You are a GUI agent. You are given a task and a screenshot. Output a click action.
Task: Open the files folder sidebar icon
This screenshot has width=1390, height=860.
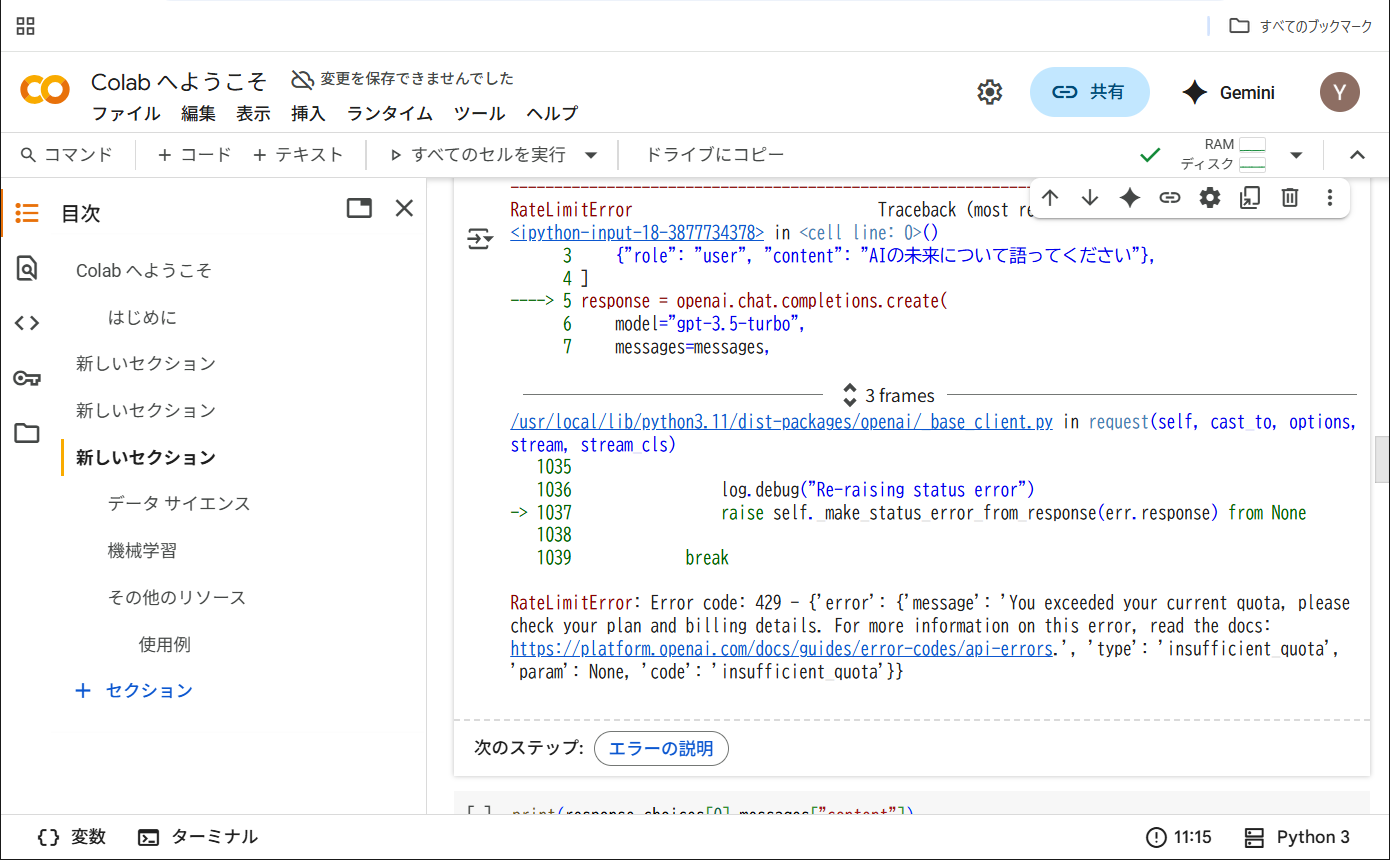pos(27,433)
